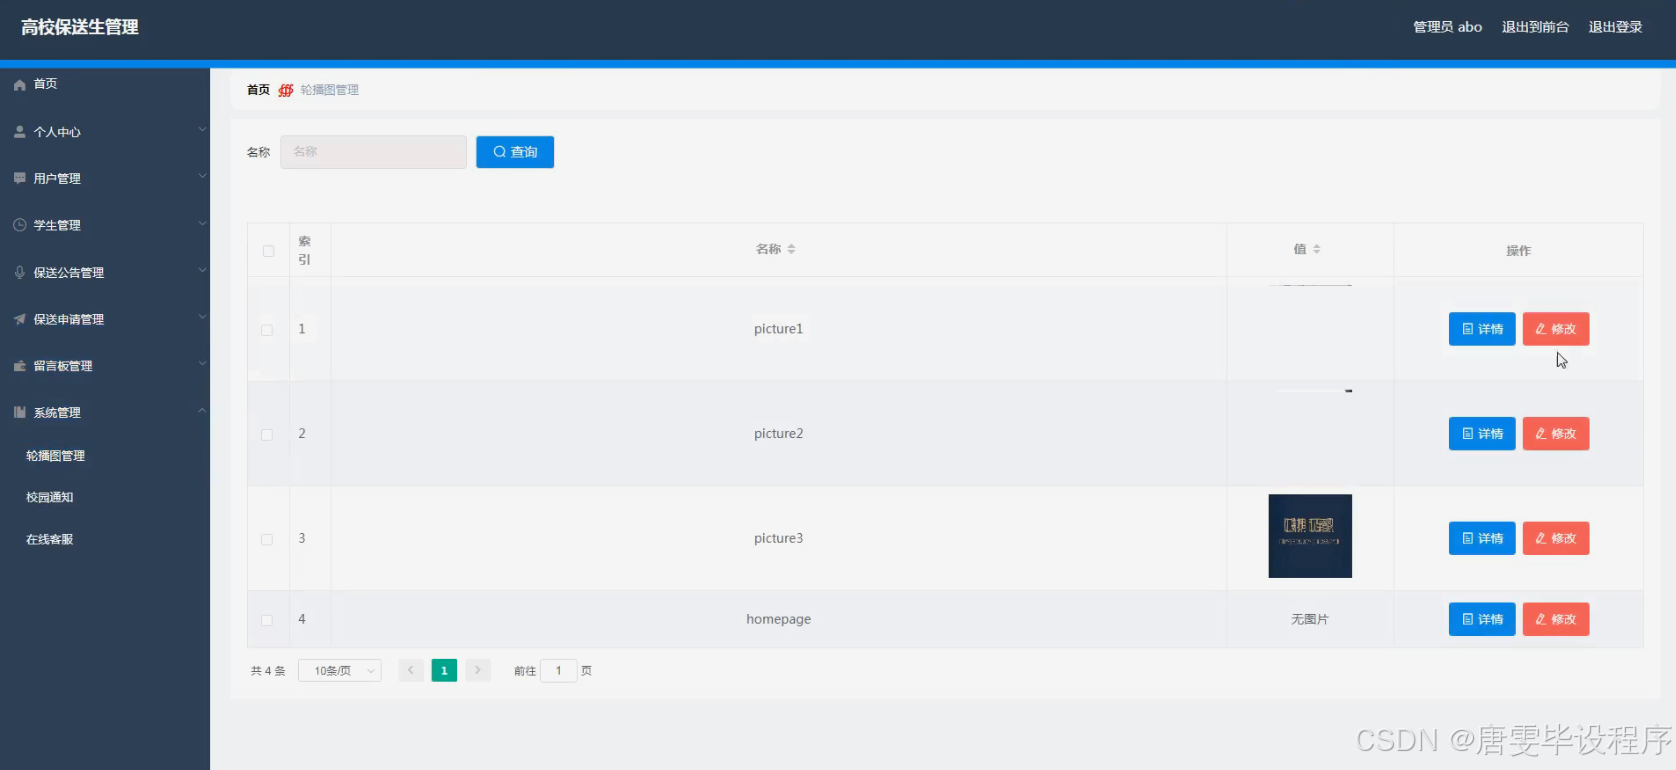Select all rows with the header checkbox

click(x=268, y=251)
